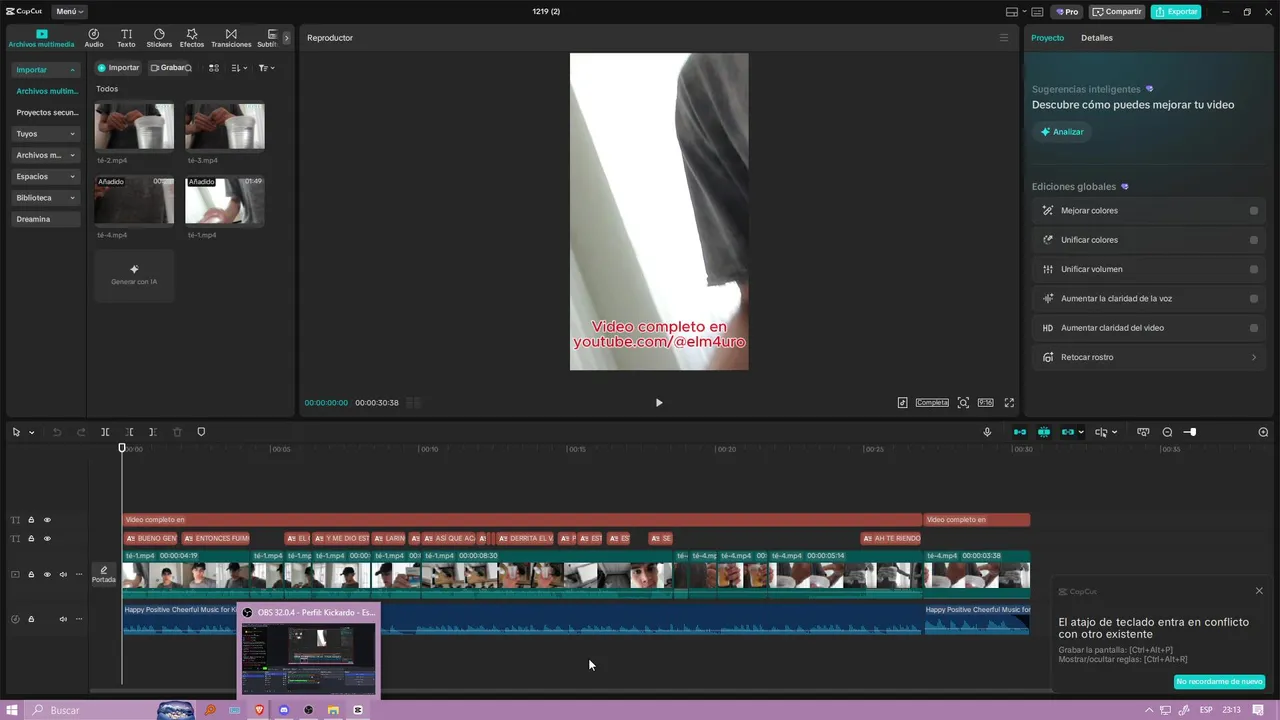The width and height of the screenshot is (1280, 720).
Task: Enable Unificar colores checkbox
Action: tap(1254, 240)
